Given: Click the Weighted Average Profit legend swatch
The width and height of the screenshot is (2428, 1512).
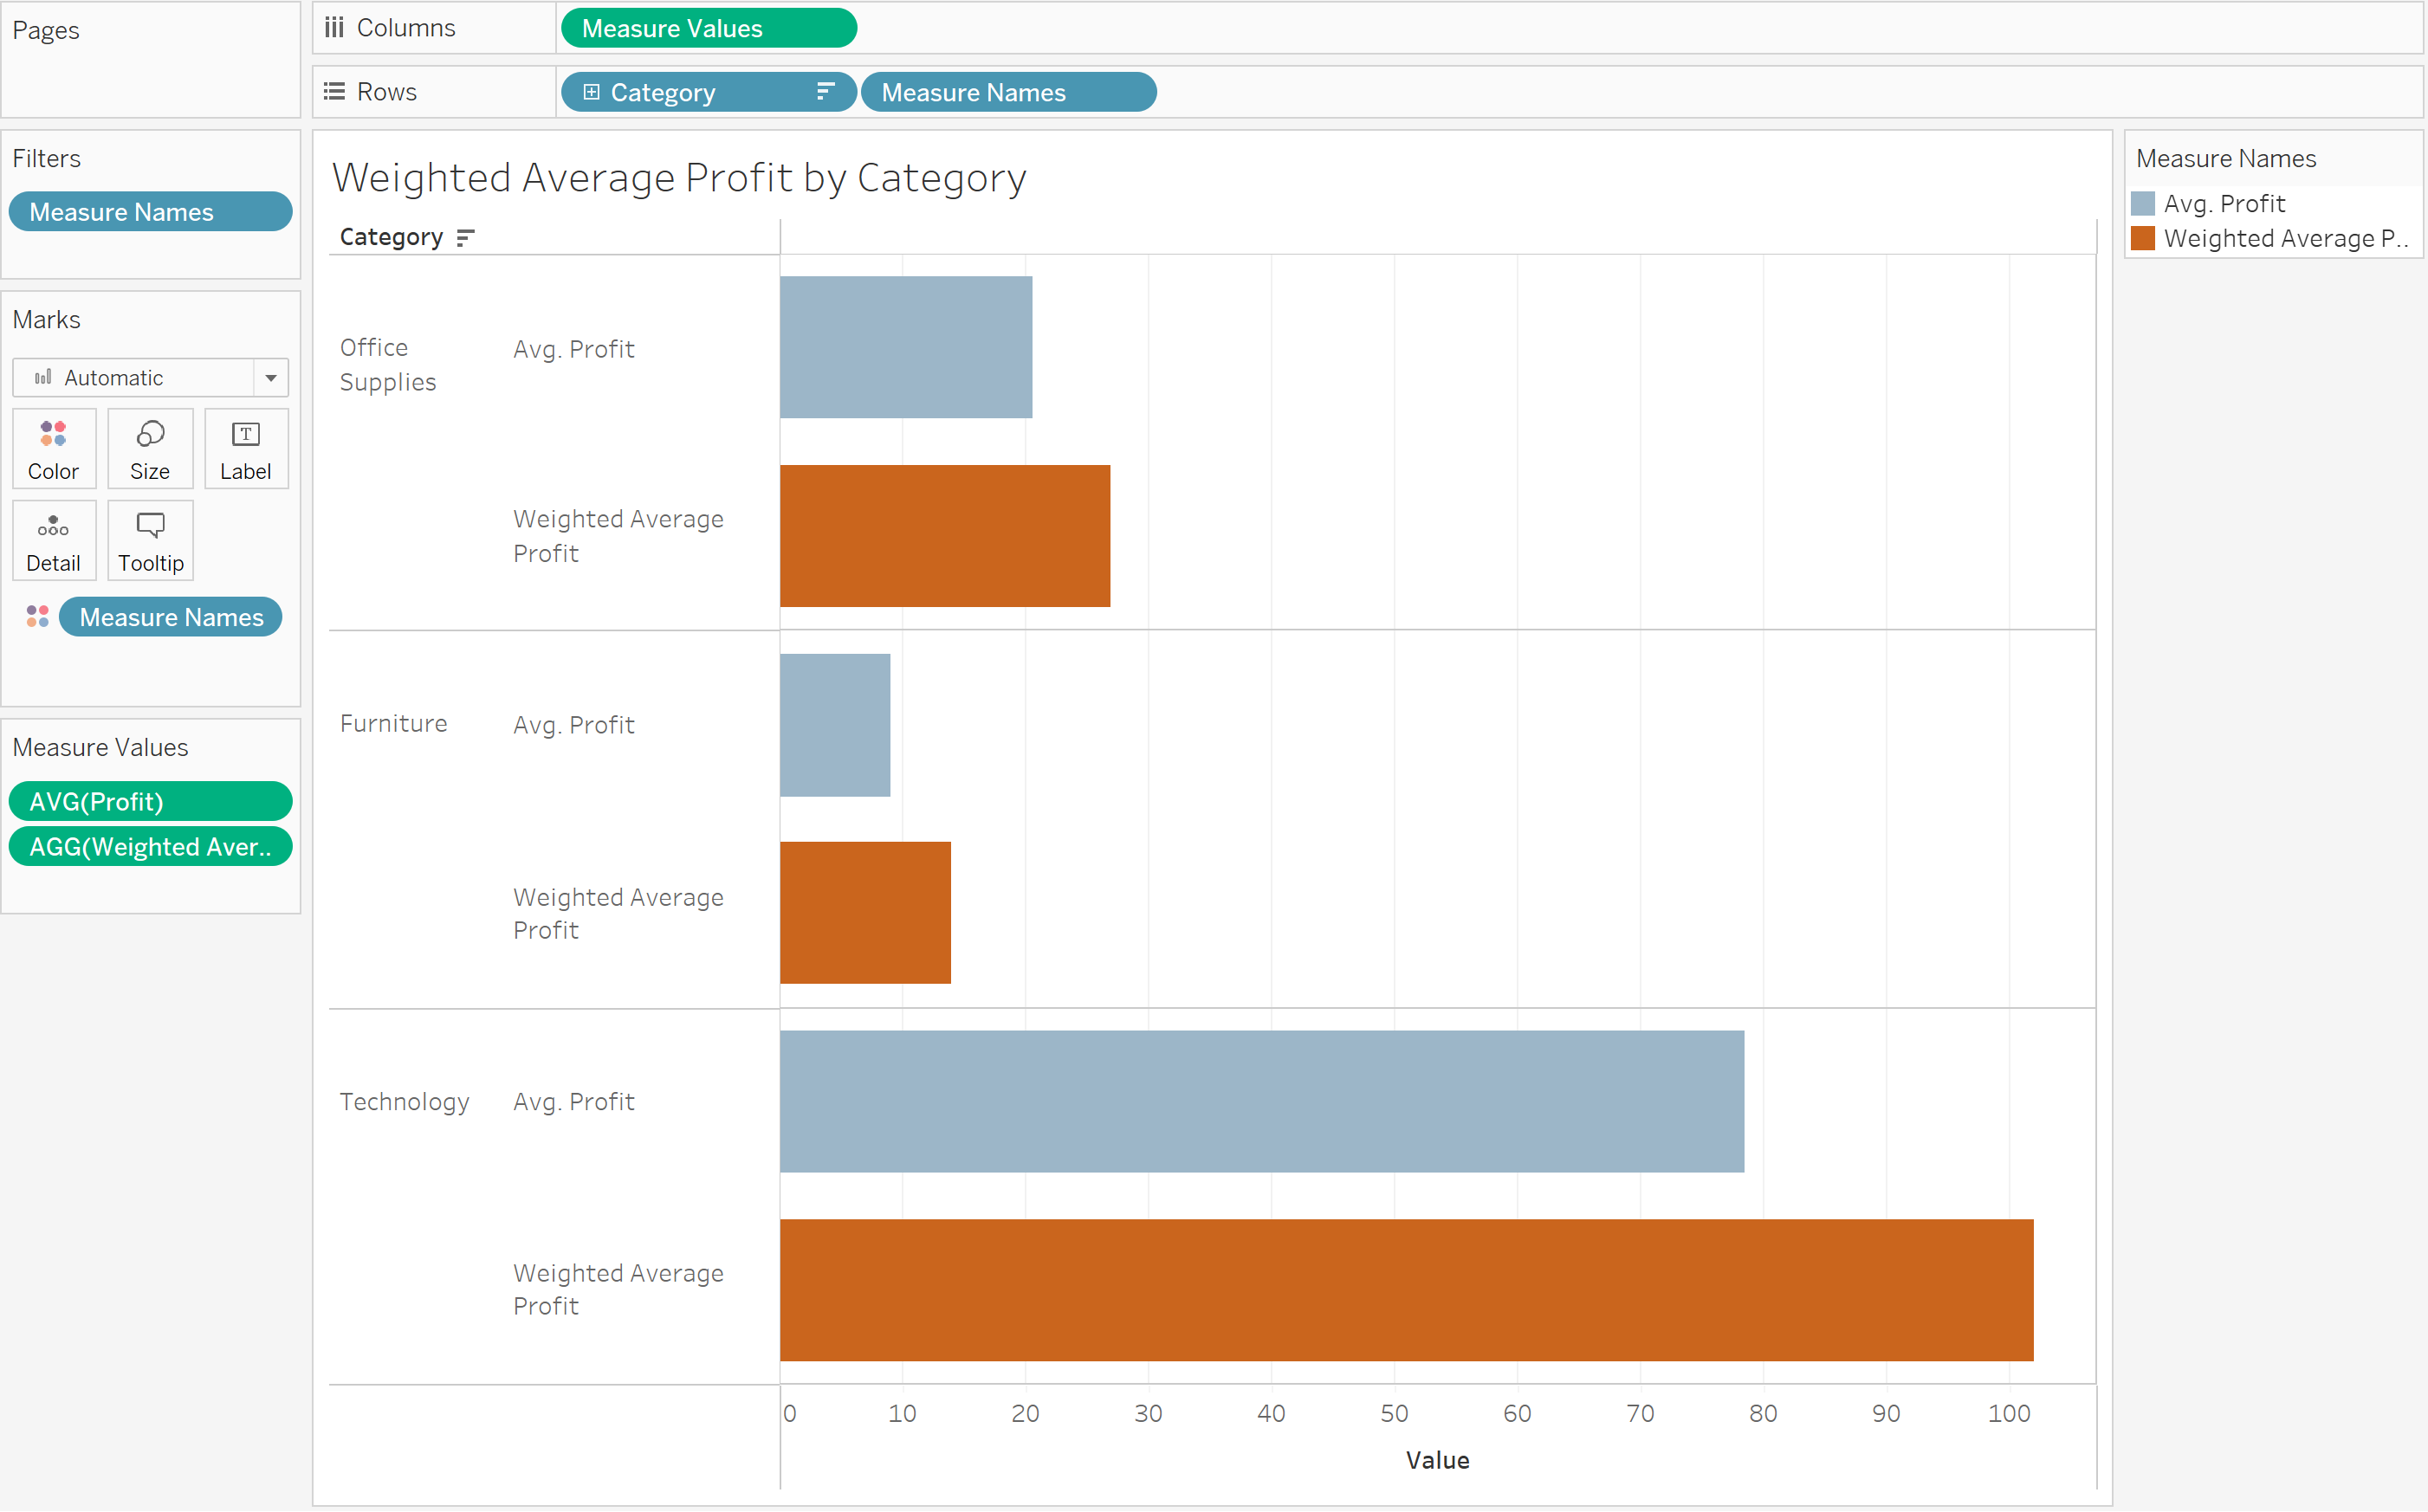Looking at the screenshot, I should (x=2143, y=239).
